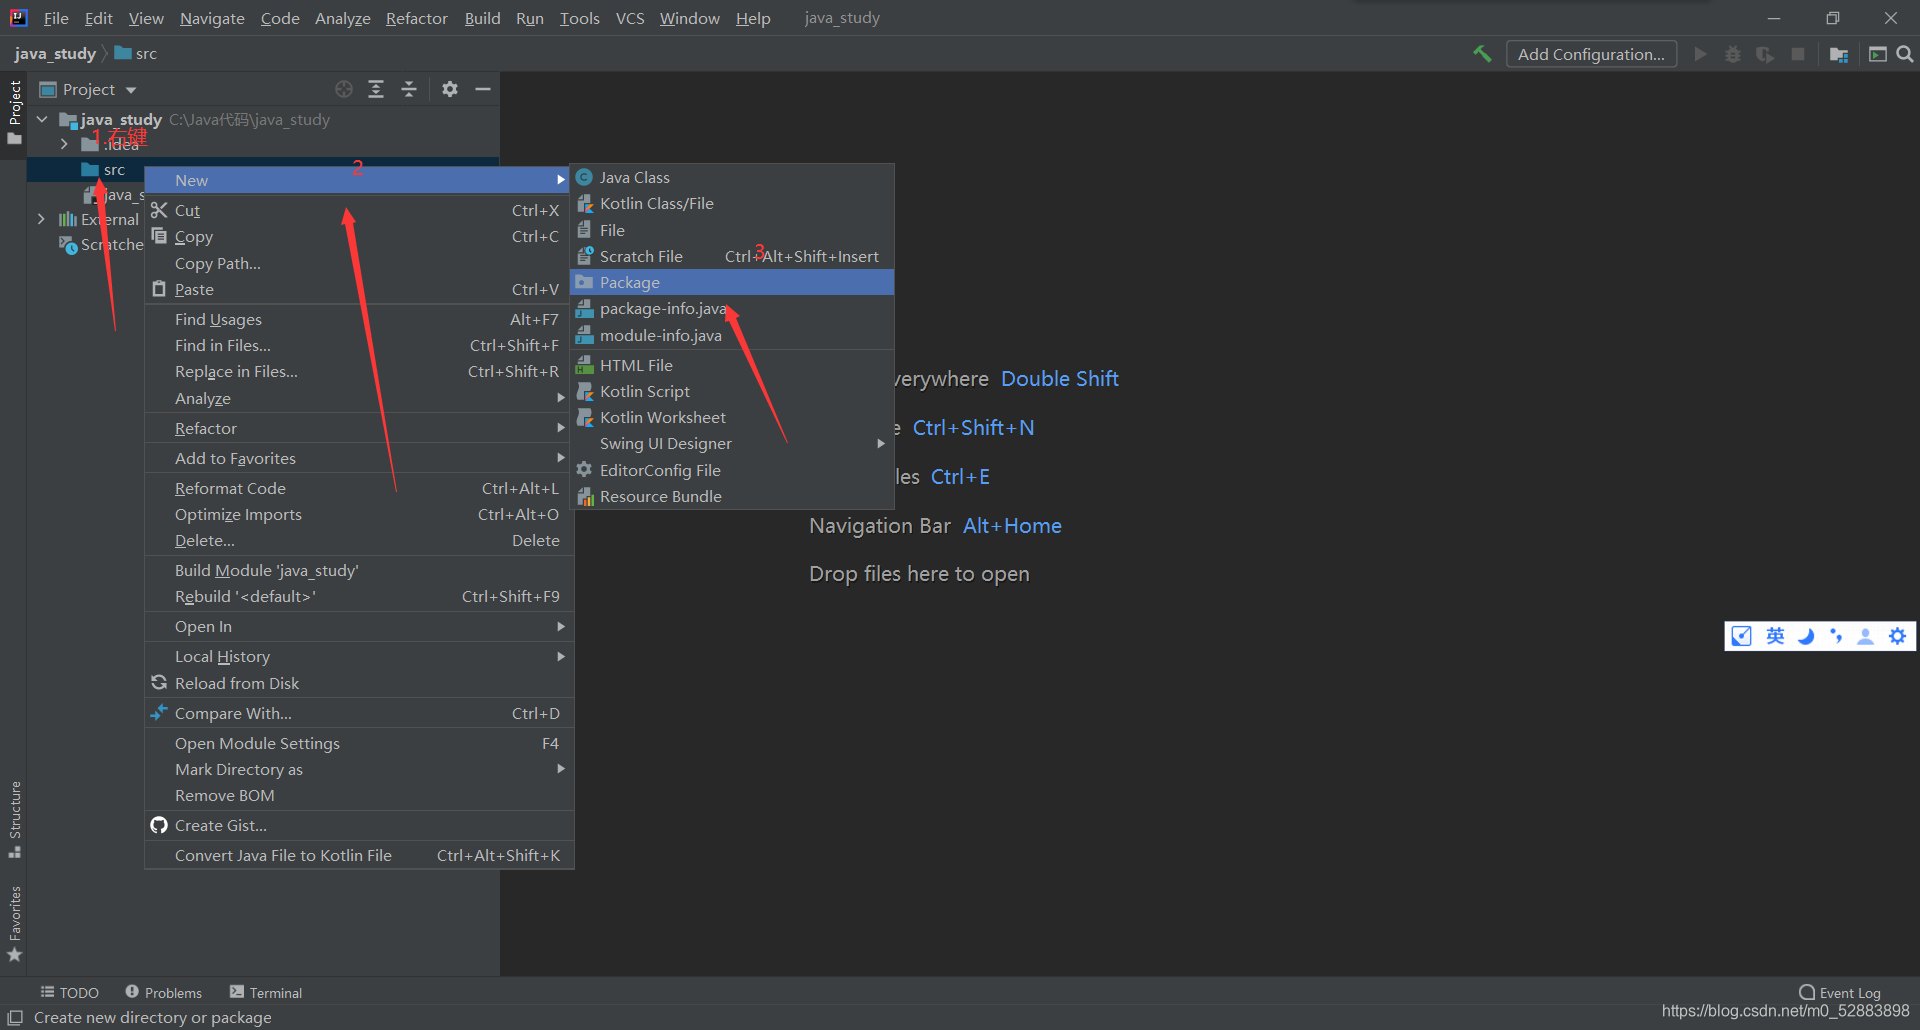
Task: Click Run with Coverage icon
Action: tap(1765, 54)
